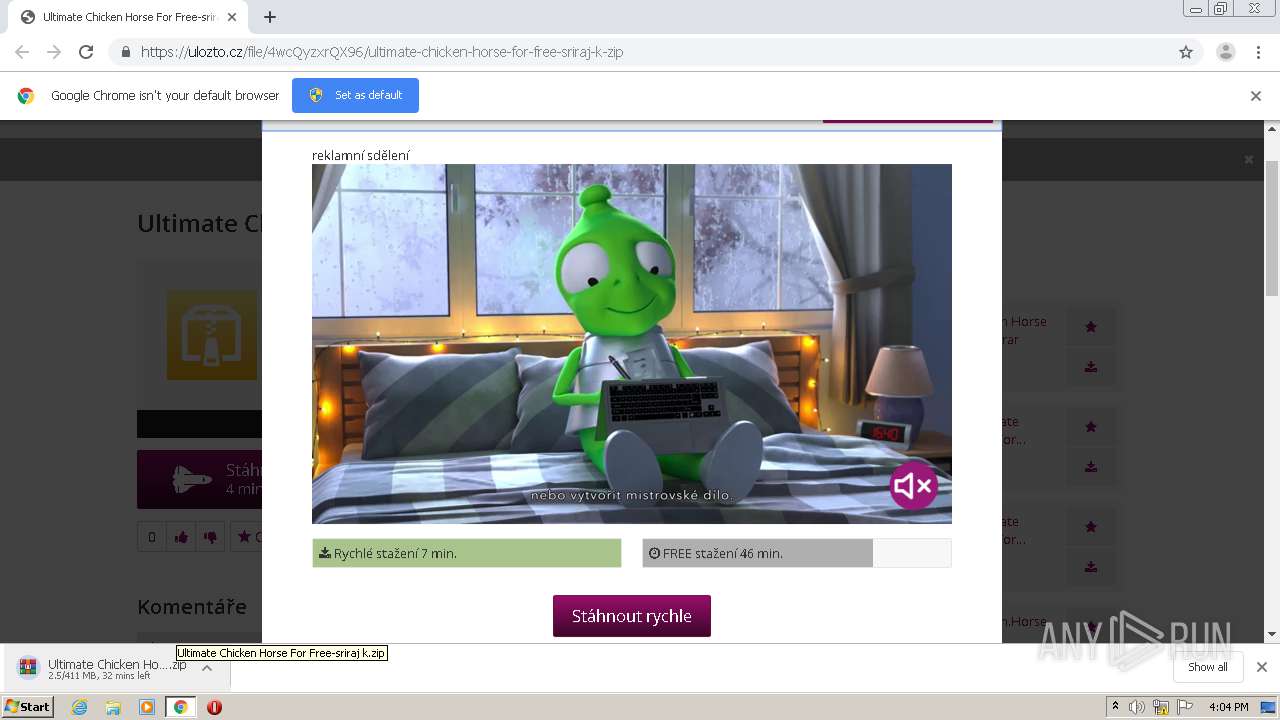Close the downloads shelf
The image size is (1280, 720).
coord(1262,667)
